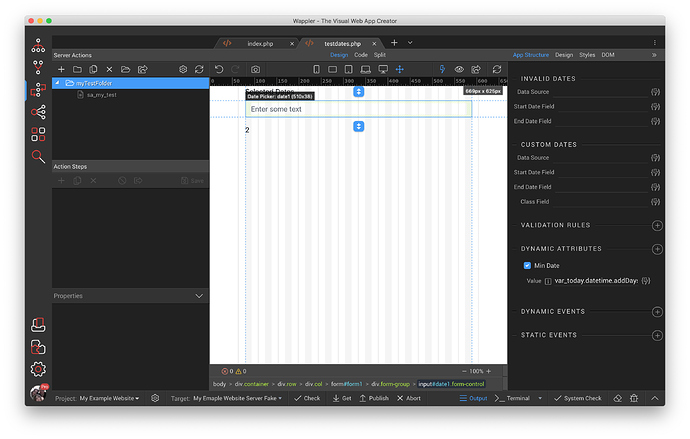Expand more panels with double chevron
Viewport: 690px width, 439px height.
[654, 55]
